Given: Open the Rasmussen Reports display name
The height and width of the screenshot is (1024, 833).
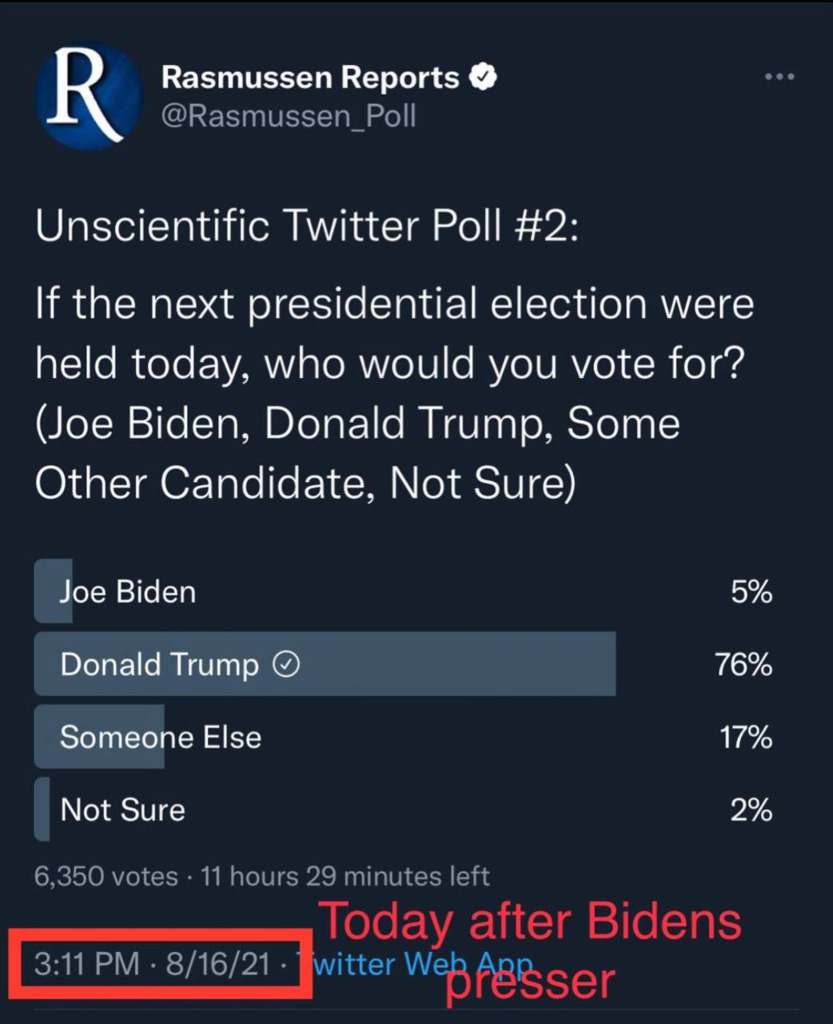Looking at the screenshot, I should (310, 77).
